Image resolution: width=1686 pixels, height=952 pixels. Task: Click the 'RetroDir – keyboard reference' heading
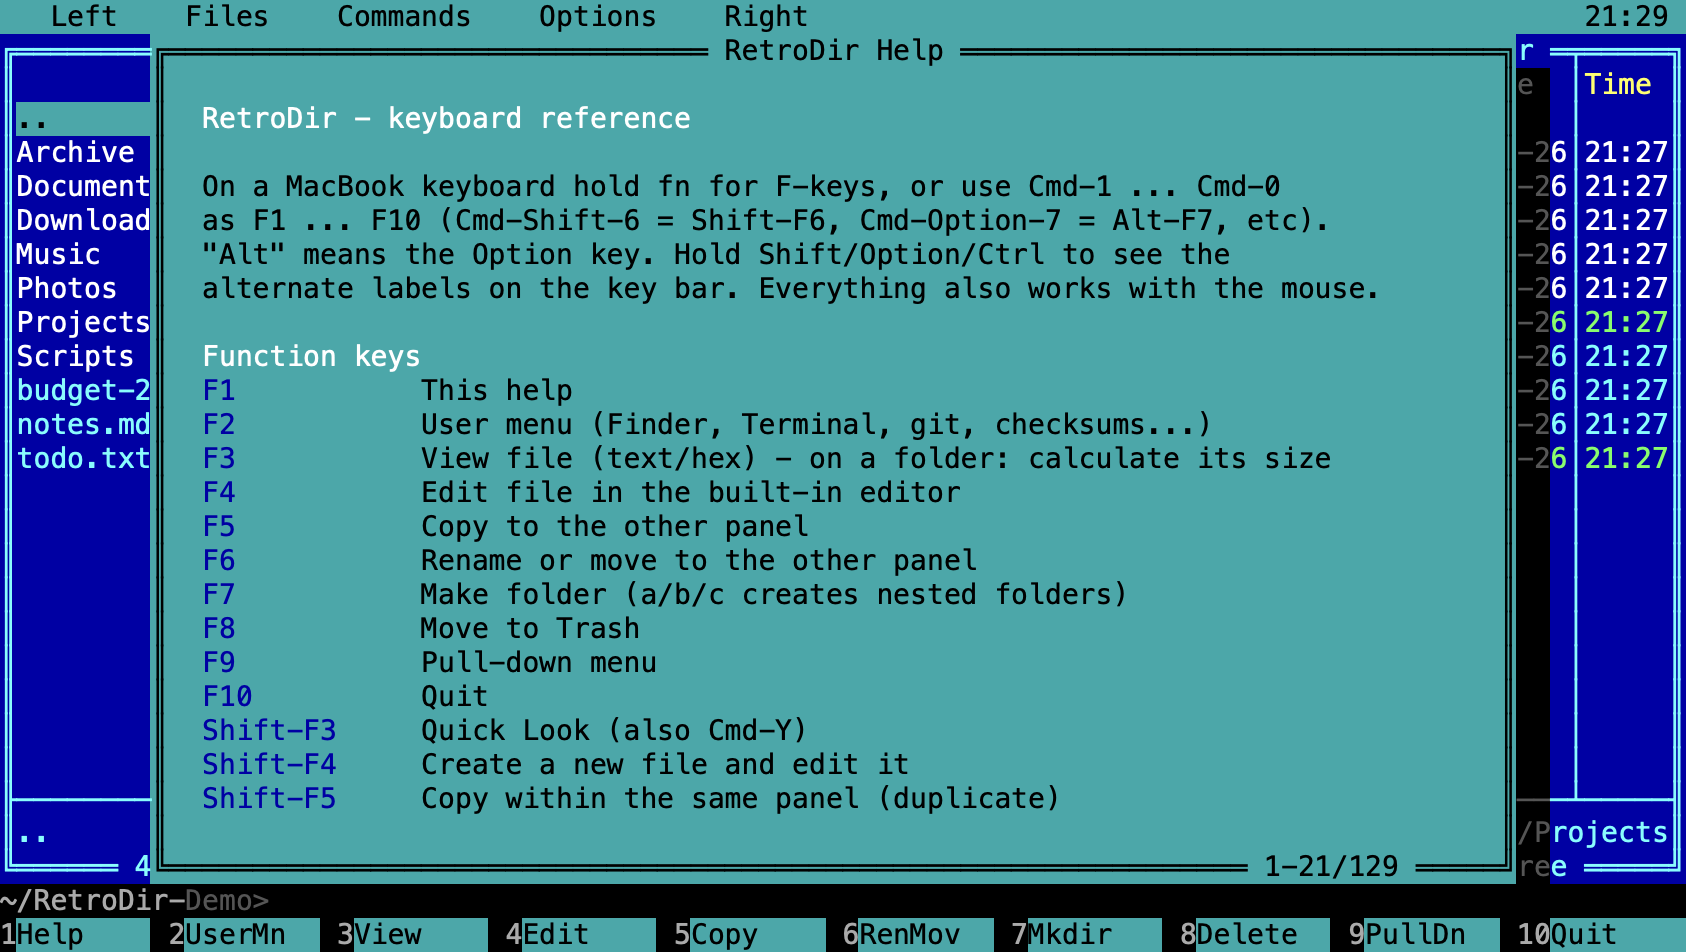click(446, 119)
